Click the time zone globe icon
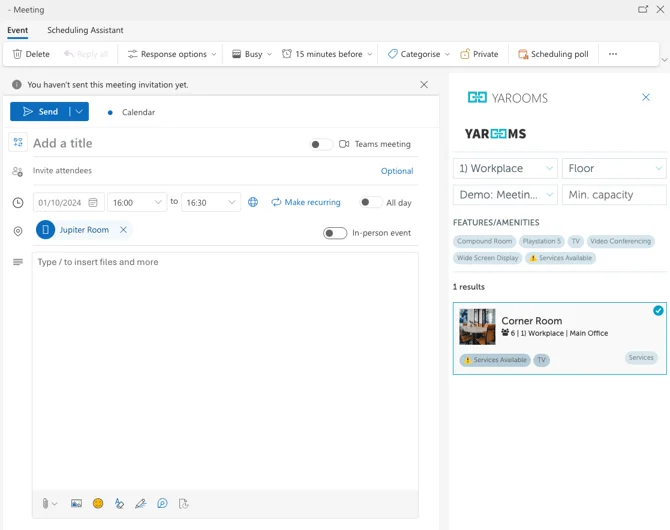The width and height of the screenshot is (670, 530). pos(253,202)
